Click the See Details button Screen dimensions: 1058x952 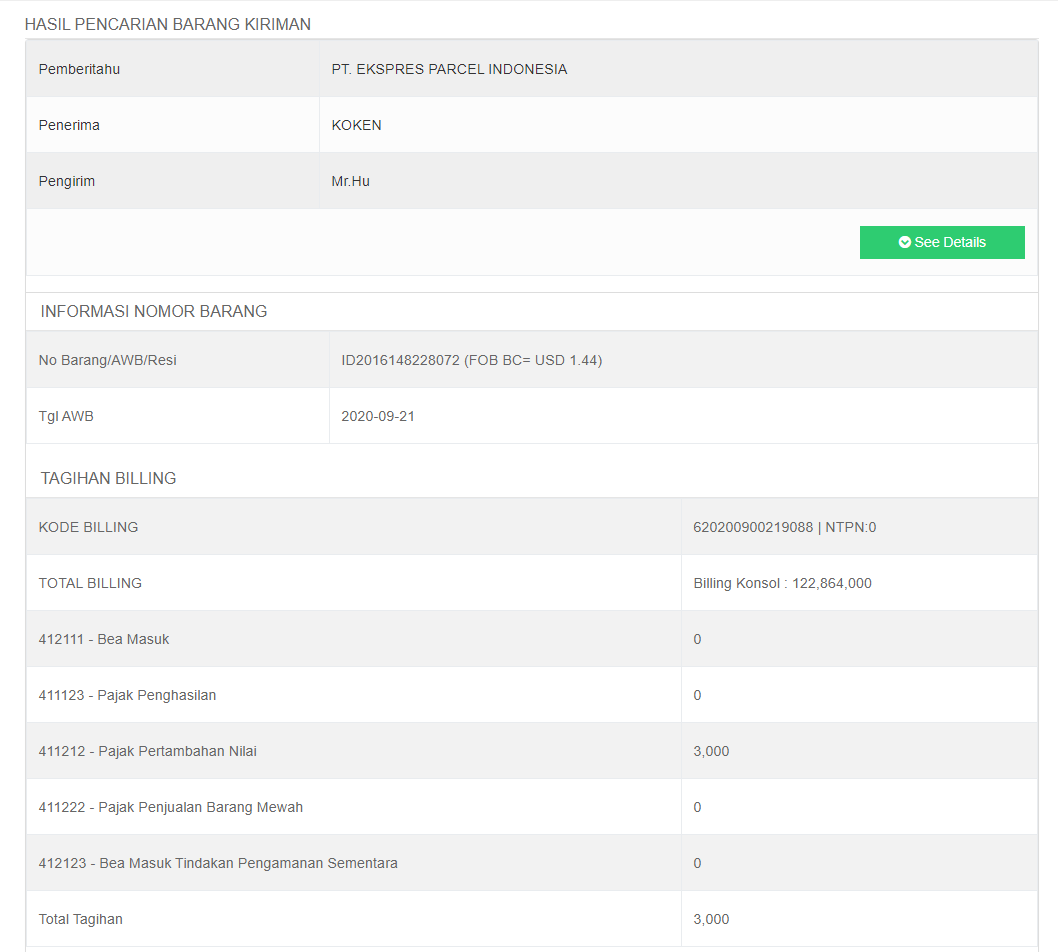tap(942, 242)
